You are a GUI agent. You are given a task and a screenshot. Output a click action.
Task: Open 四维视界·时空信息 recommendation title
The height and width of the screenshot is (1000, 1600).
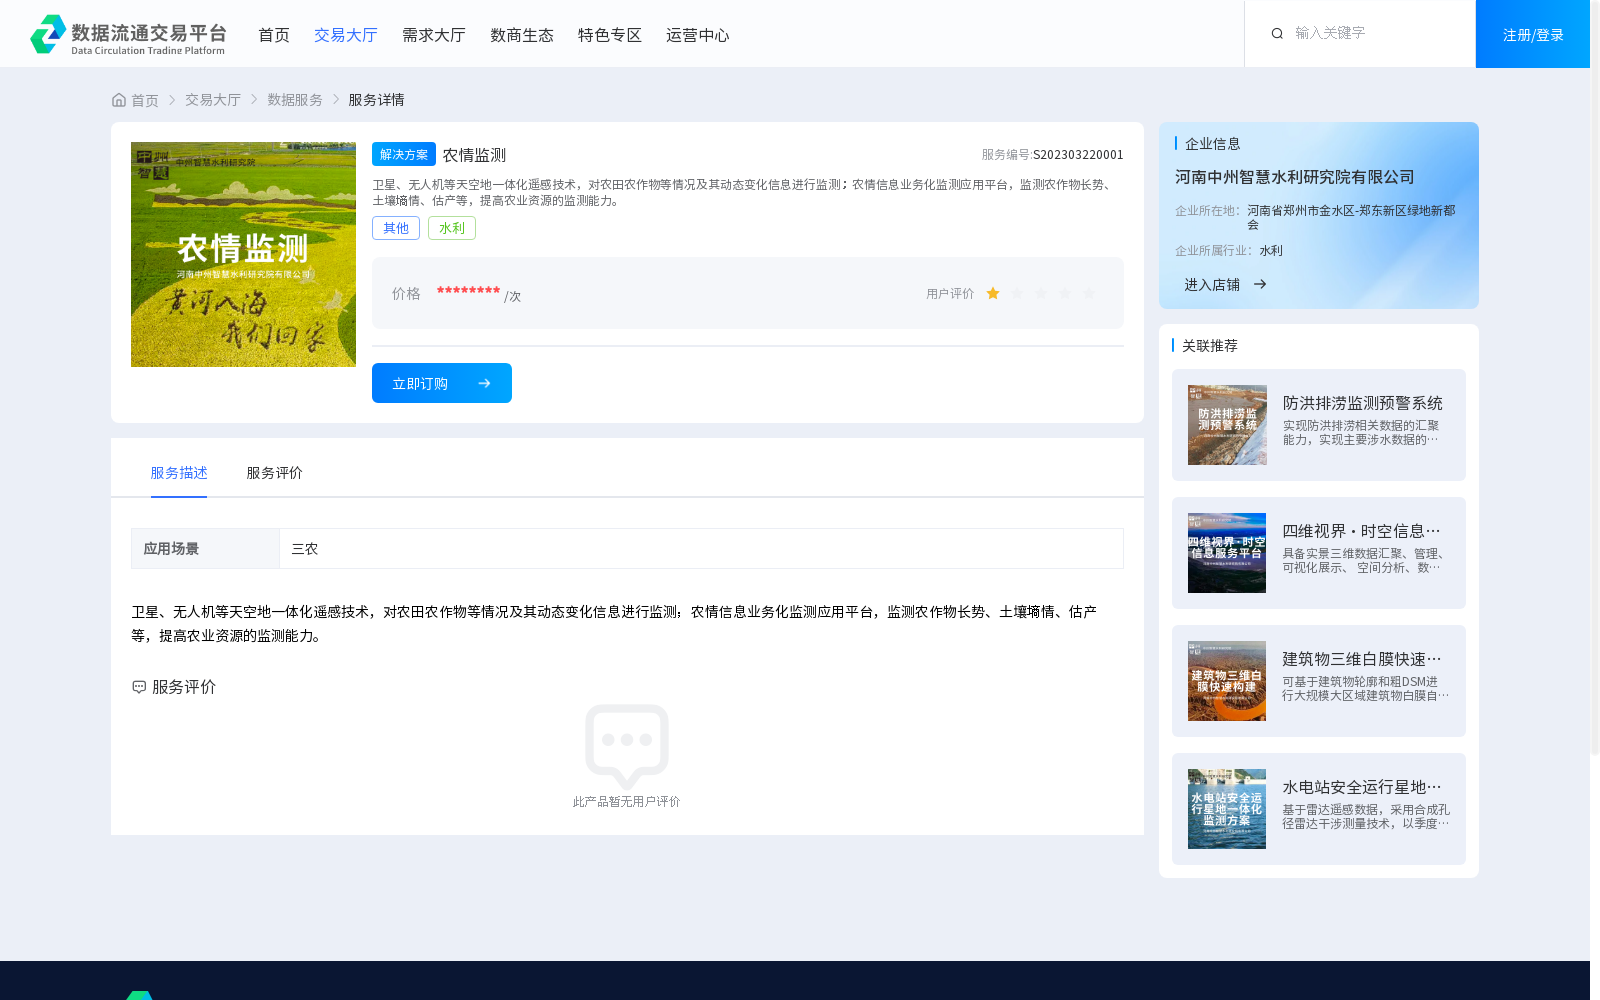(1361, 531)
